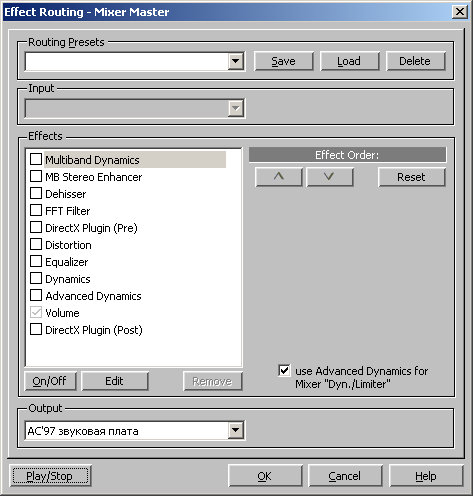This screenshot has height=496, width=473.
Task: Save the routing preset
Action: pyautogui.click(x=284, y=61)
